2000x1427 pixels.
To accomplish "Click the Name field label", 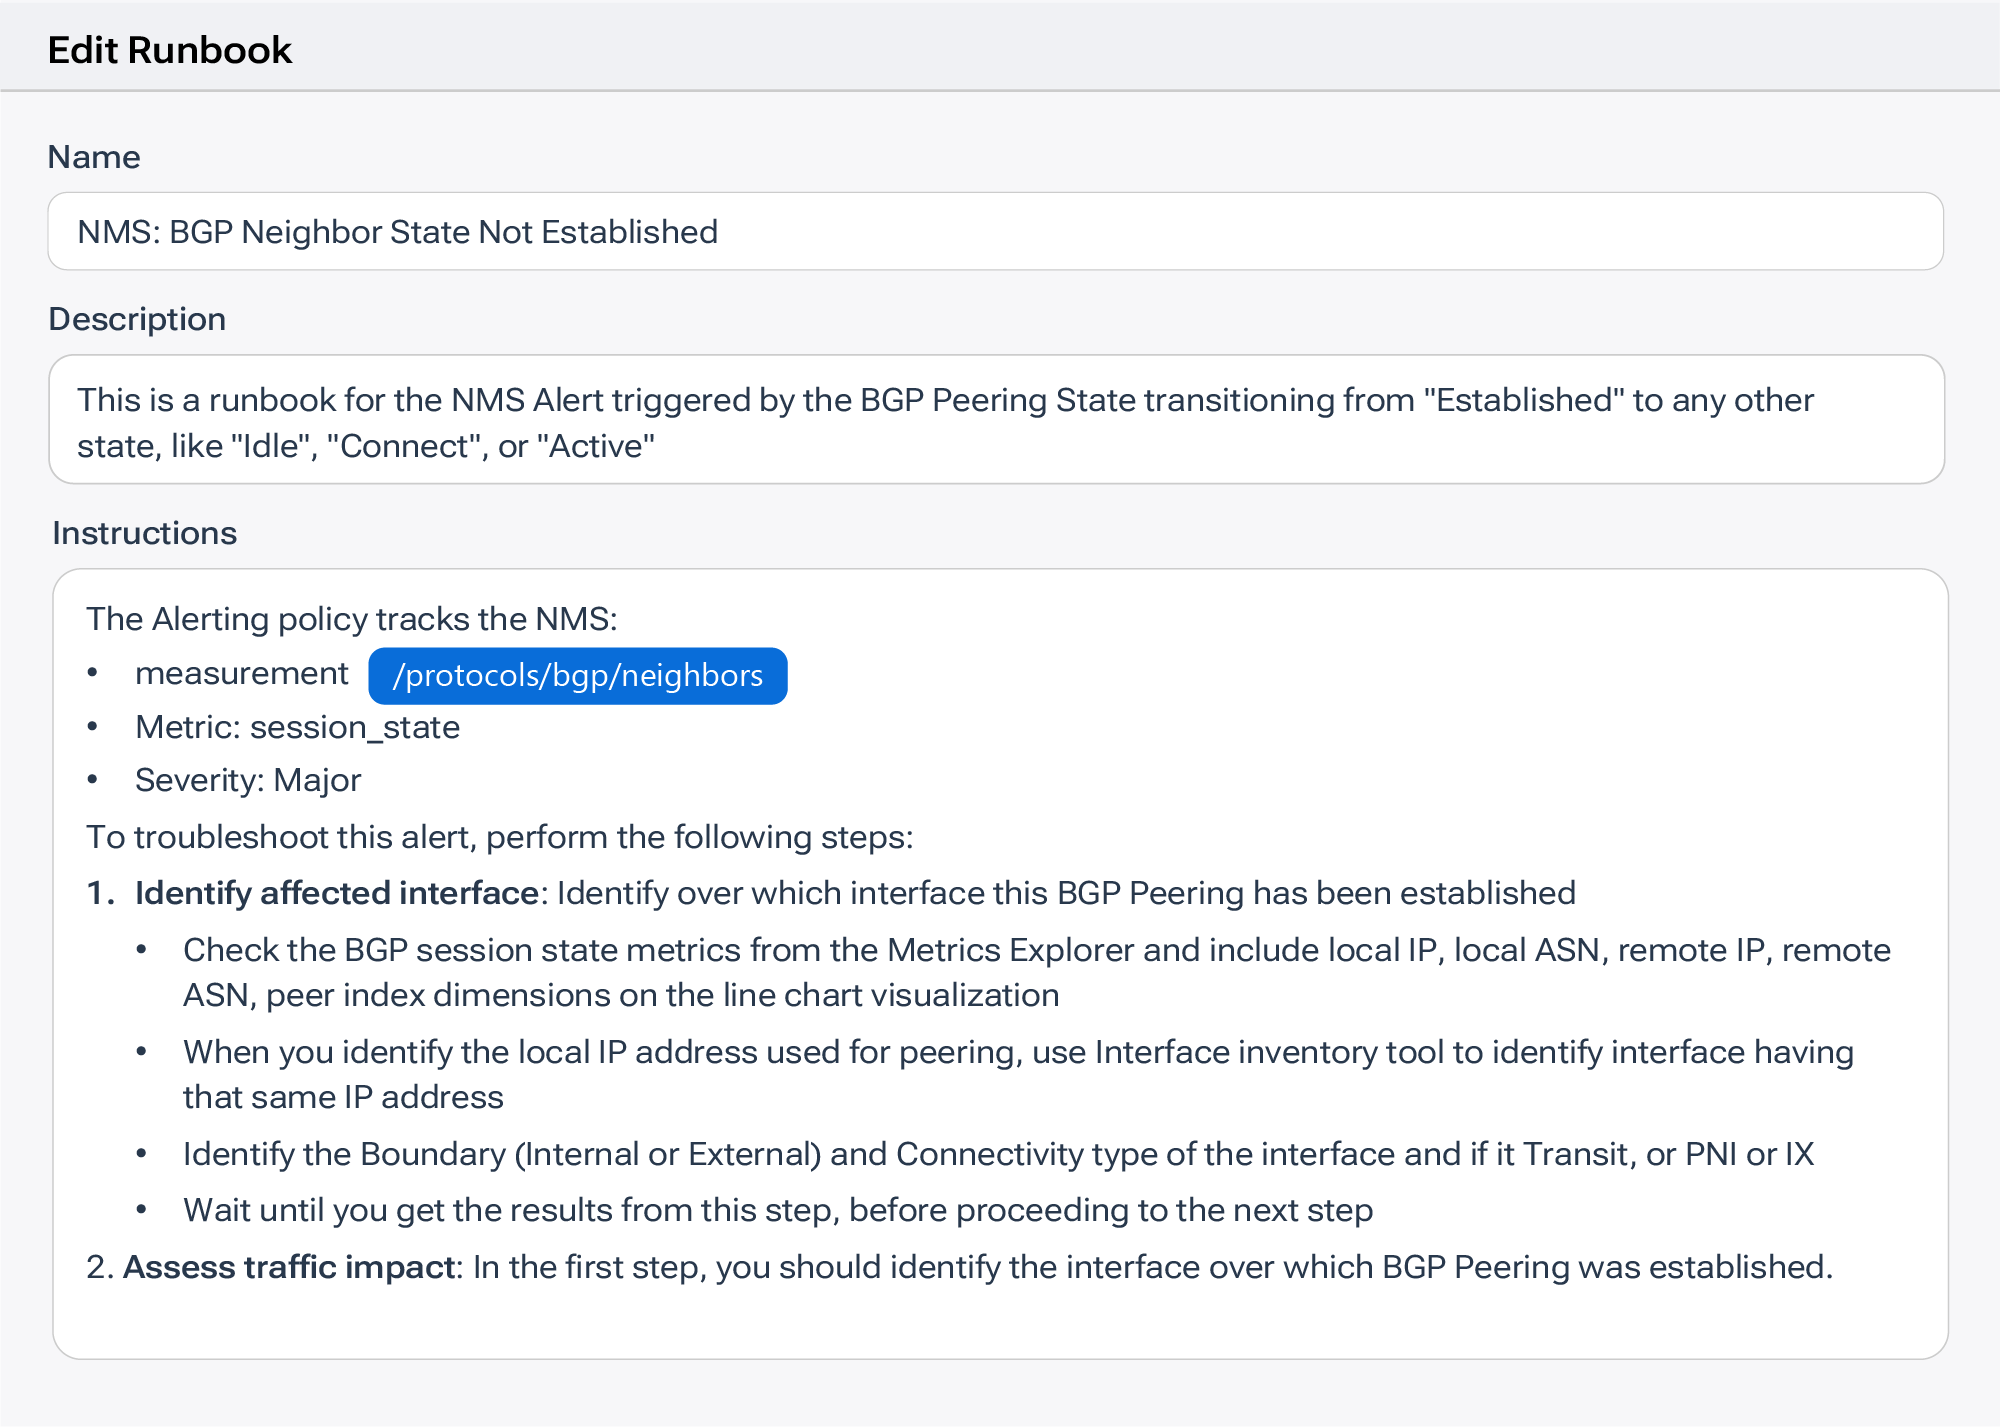I will (x=93, y=156).
